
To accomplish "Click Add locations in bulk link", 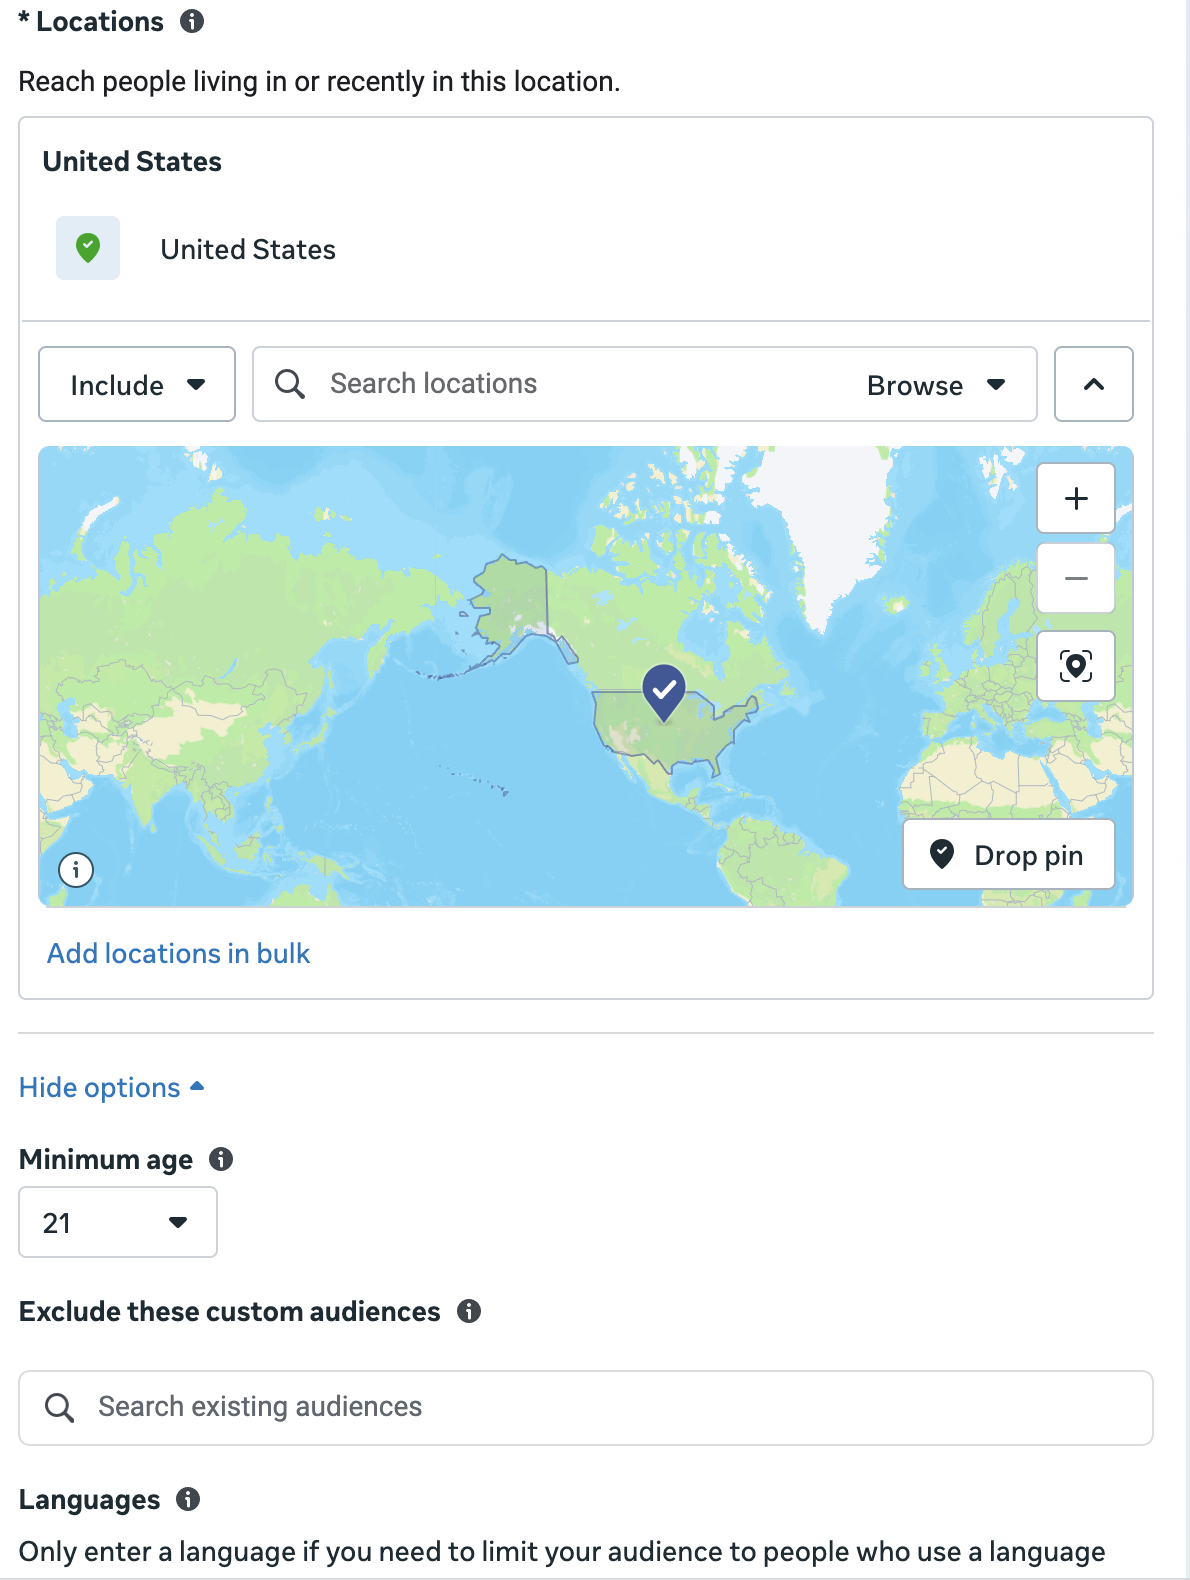I will pyautogui.click(x=178, y=953).
